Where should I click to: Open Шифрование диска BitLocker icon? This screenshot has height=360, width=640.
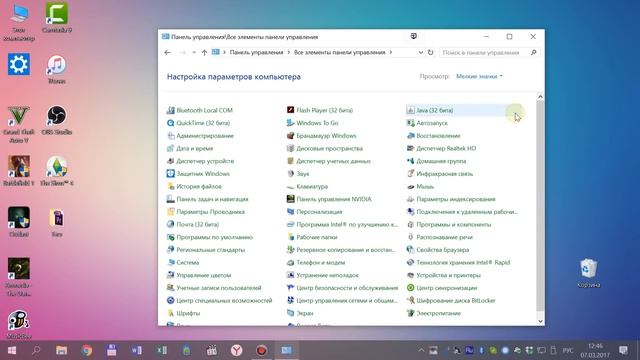(x=411, y=300)
